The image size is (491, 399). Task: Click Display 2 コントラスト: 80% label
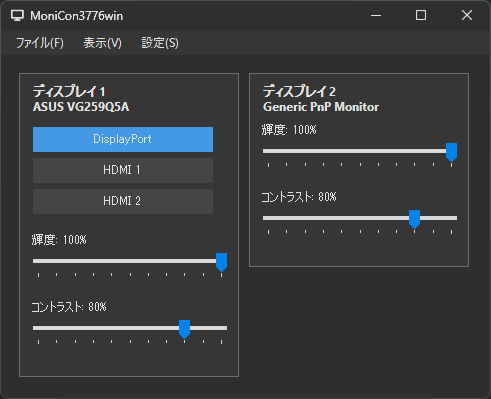299,197
